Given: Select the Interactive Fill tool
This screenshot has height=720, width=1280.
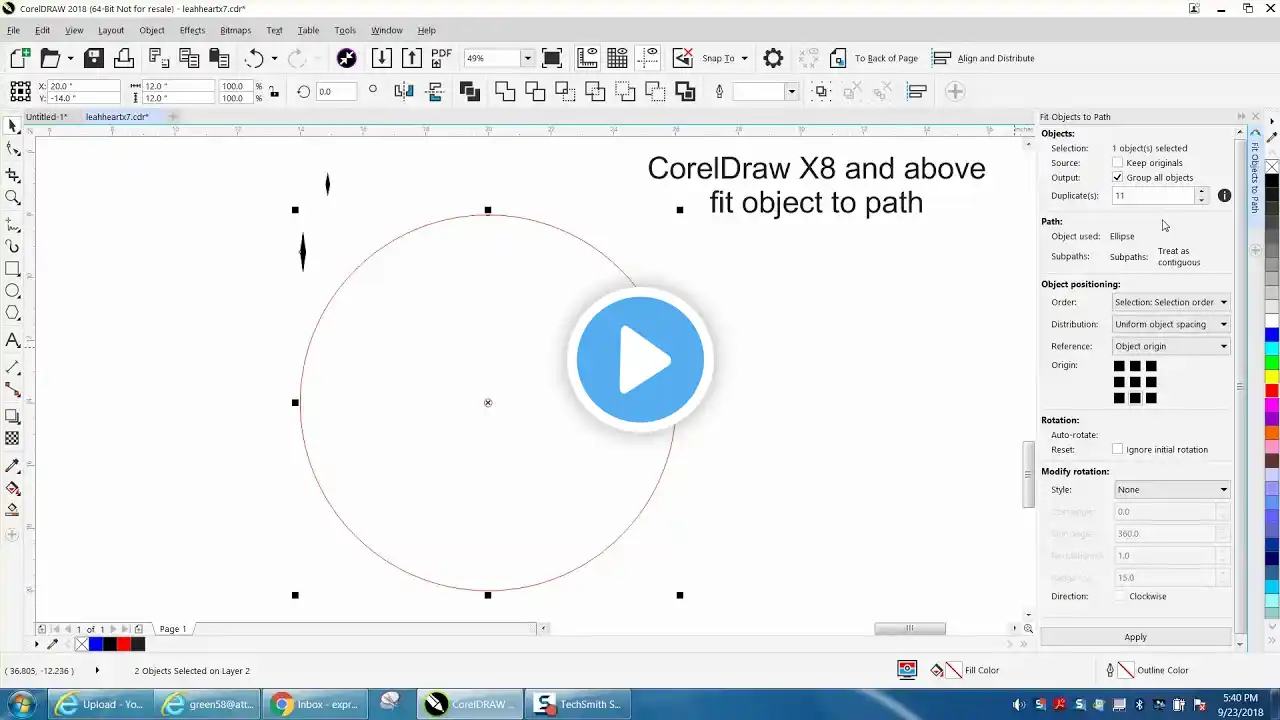Looking at the screenshot, I should (13, 489).
